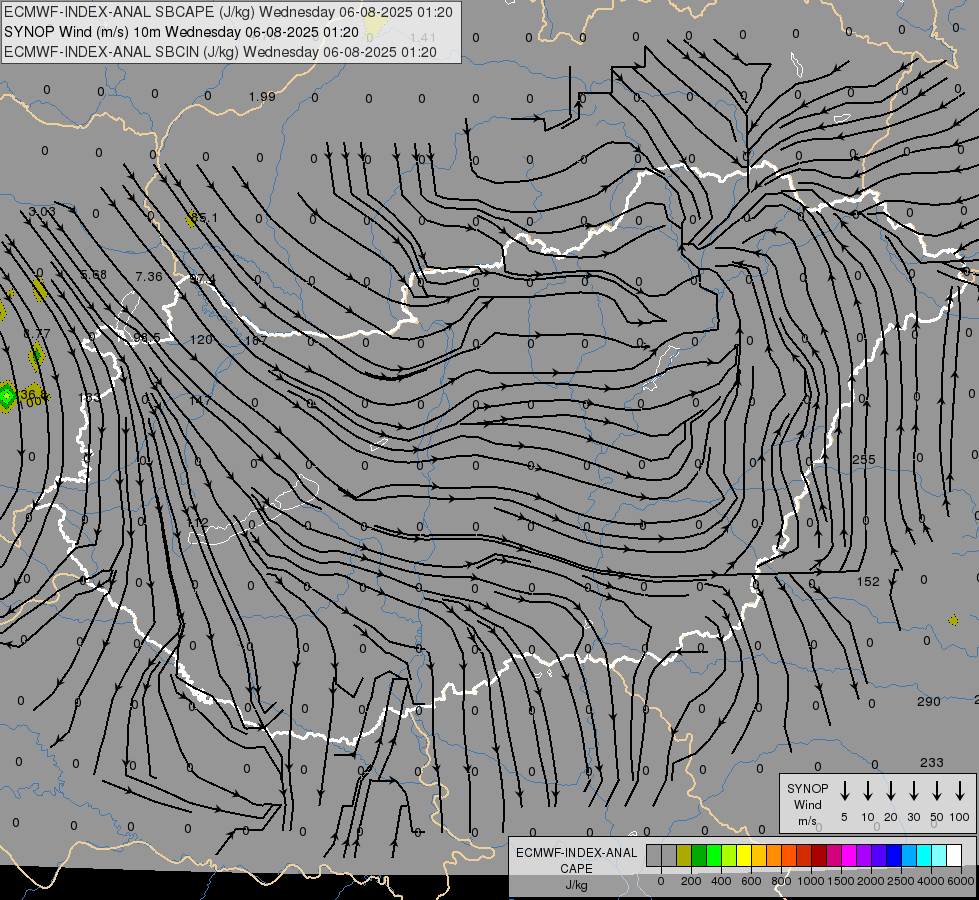Image resolution: width=979 pixels, height=900 pixels.
Task: Click the SYNOP label in the wind legend
Action: 807,789
